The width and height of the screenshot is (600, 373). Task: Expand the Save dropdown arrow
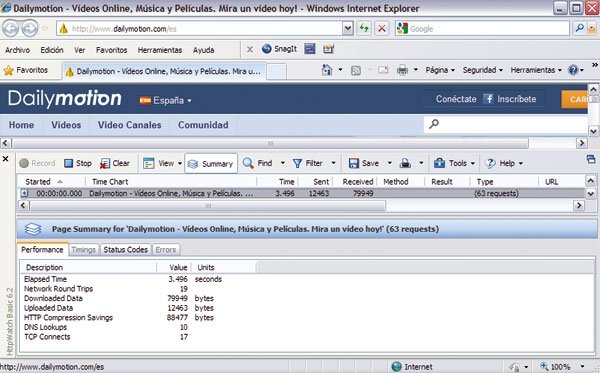[390, 163]
